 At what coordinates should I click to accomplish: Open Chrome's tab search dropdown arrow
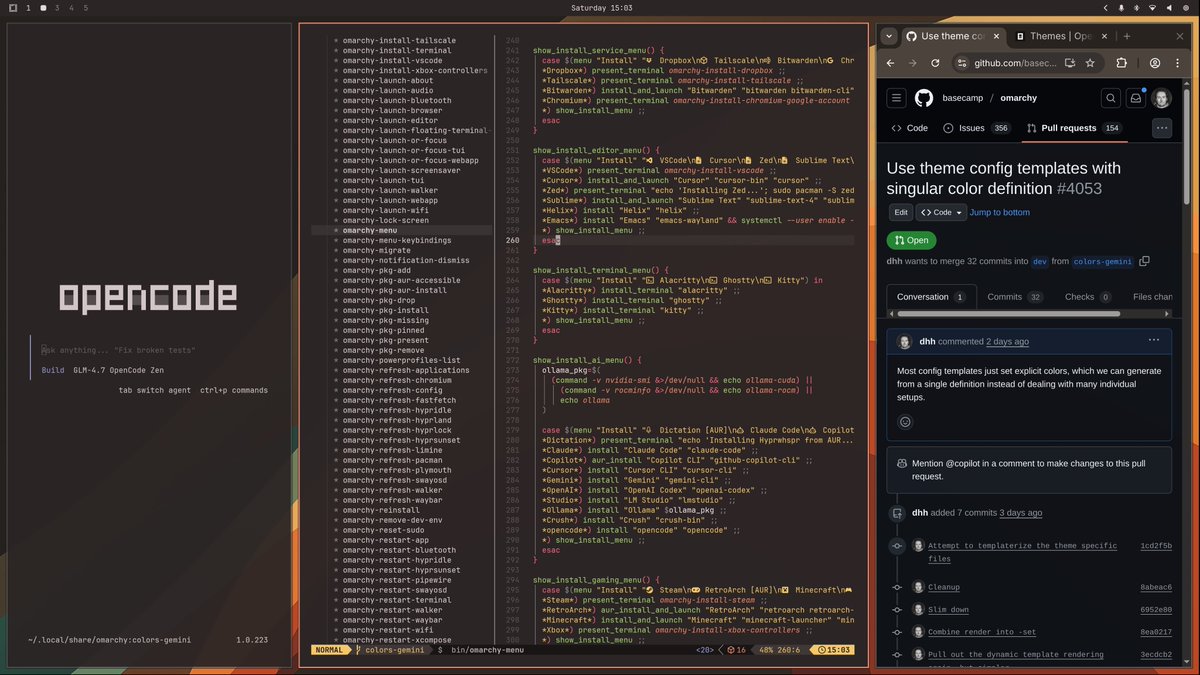(x=888, y=36)
